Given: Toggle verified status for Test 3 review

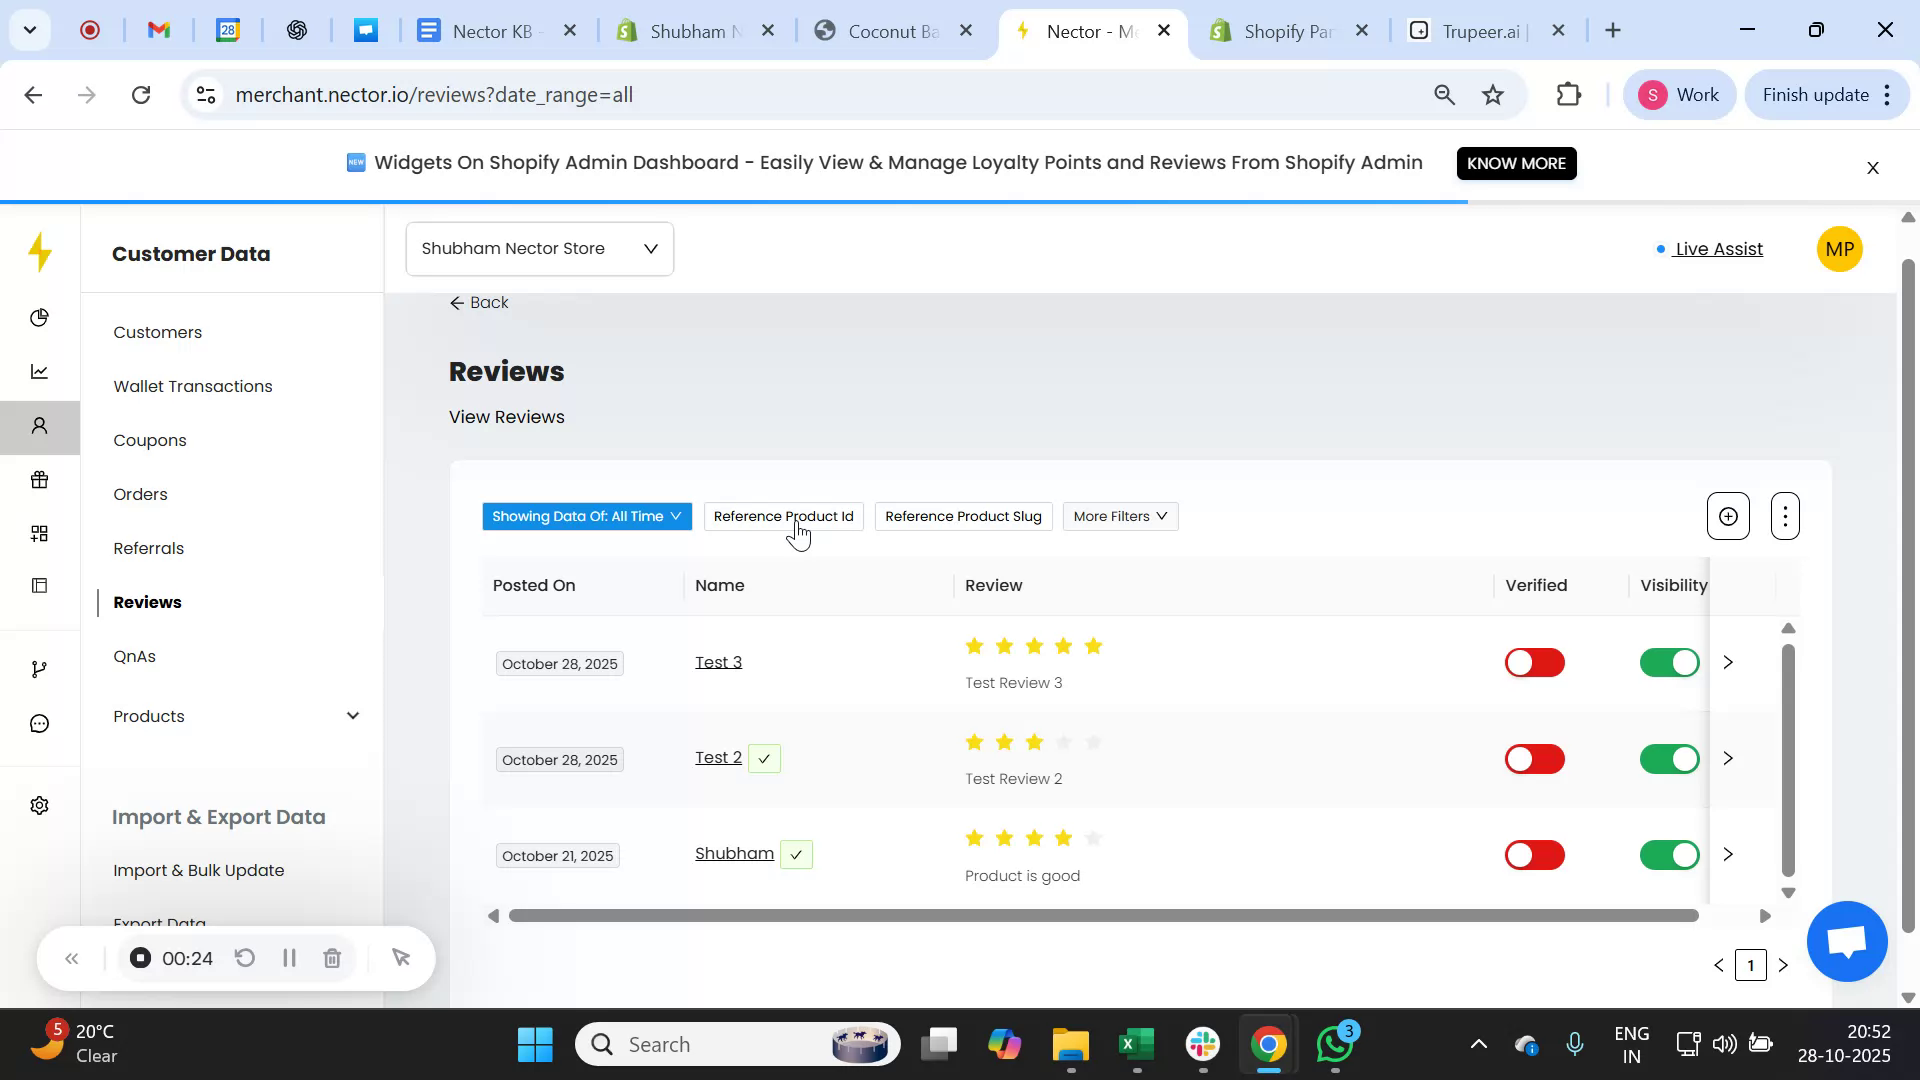Looking at the screenshot, I should click(x=1534, y=662).
